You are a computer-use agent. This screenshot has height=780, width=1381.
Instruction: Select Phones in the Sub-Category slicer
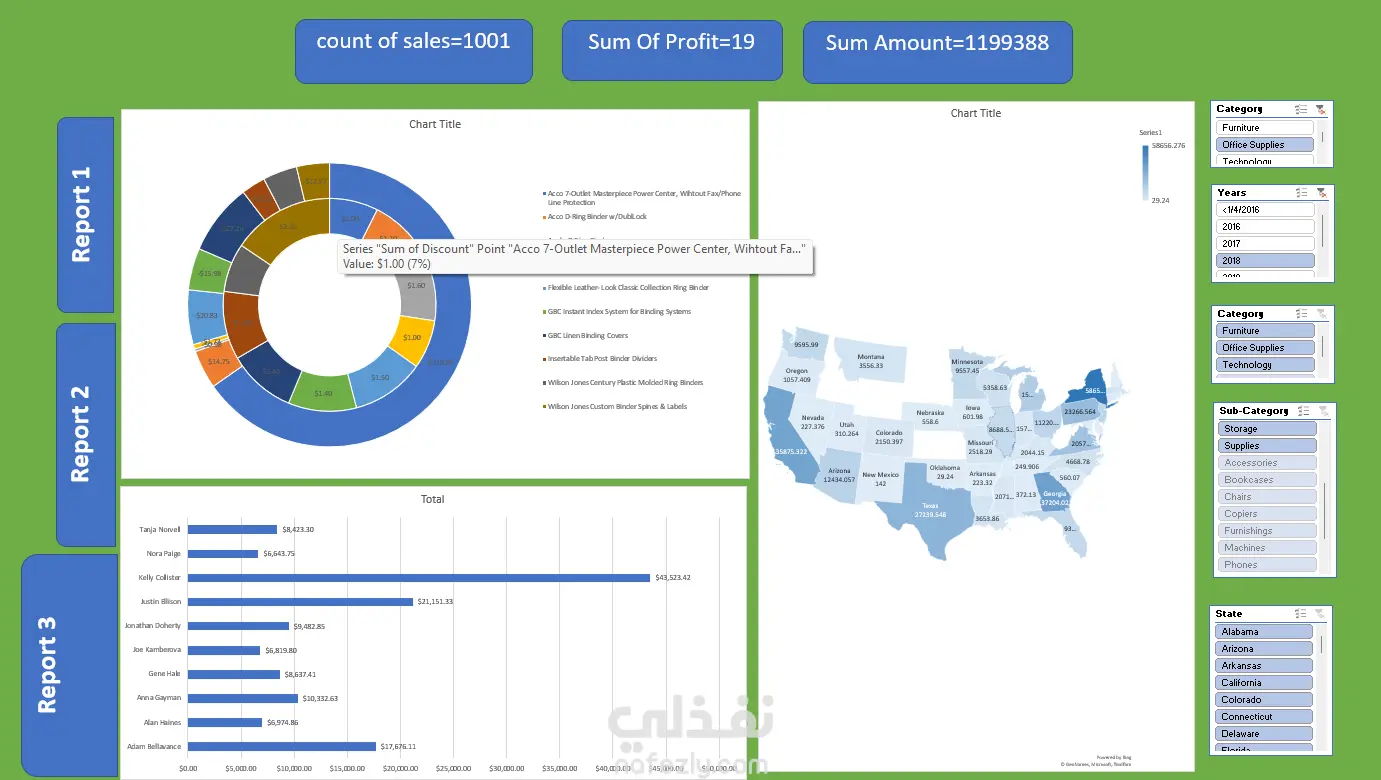coord(1268,565)
